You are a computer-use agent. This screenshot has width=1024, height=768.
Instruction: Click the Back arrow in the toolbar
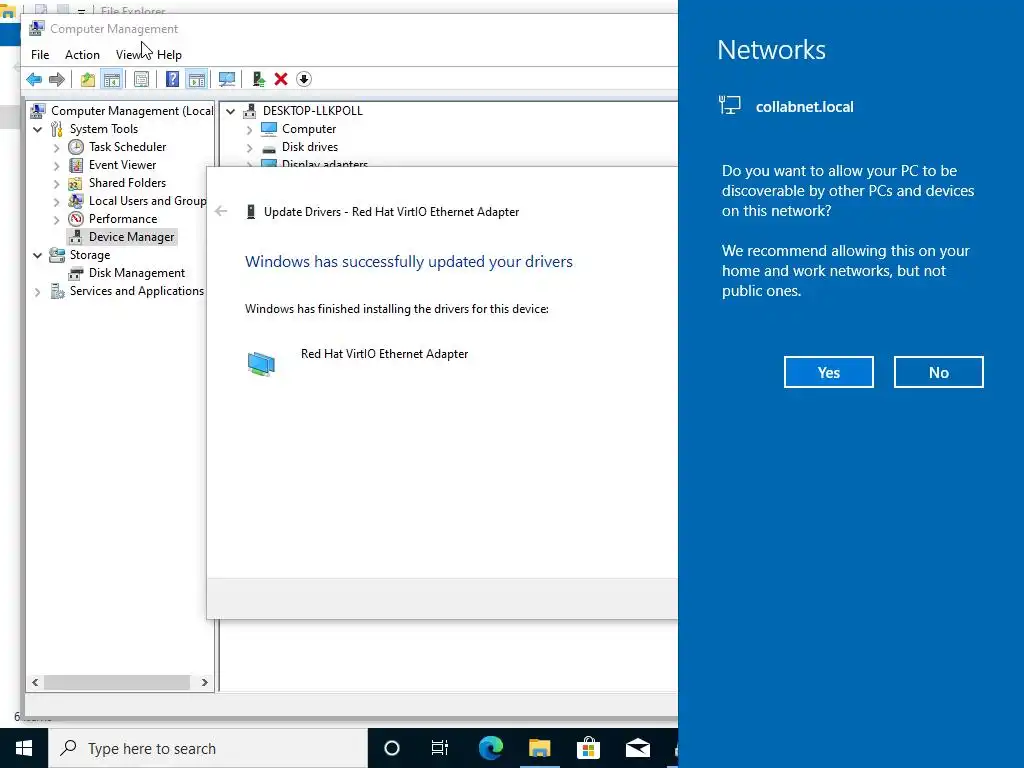34,80
